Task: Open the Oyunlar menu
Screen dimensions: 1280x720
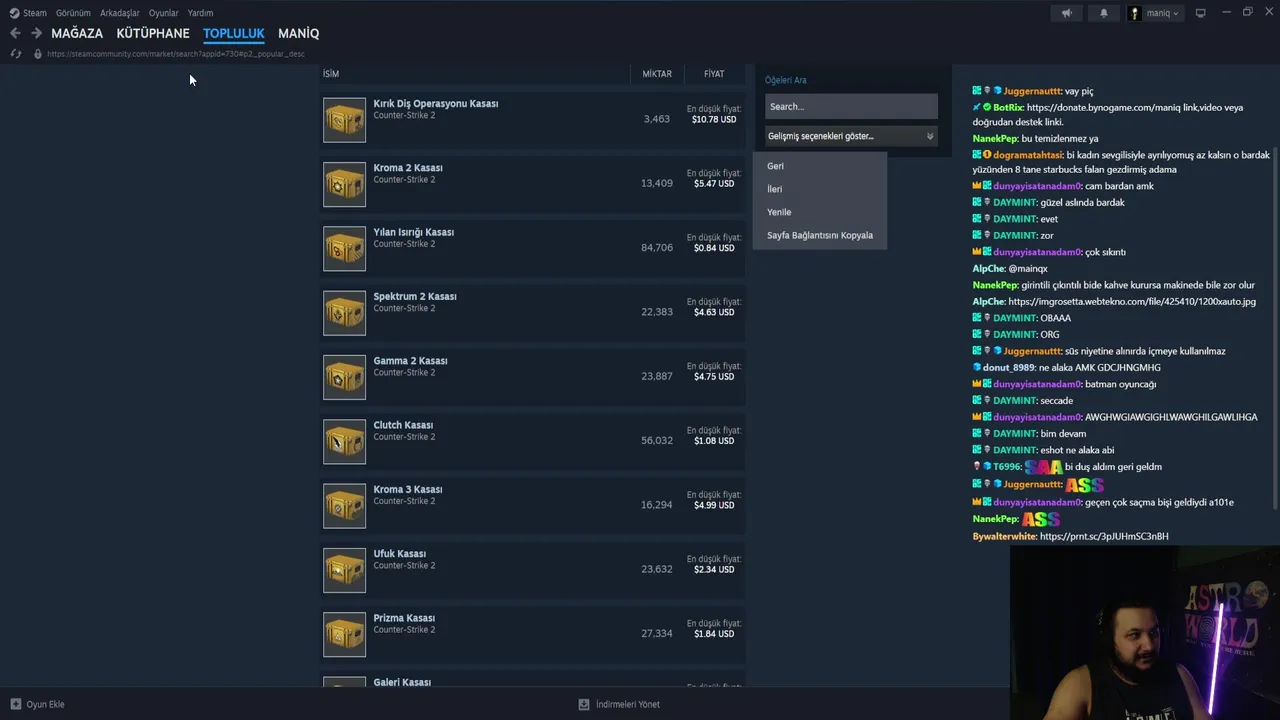Action: point(163,13)
